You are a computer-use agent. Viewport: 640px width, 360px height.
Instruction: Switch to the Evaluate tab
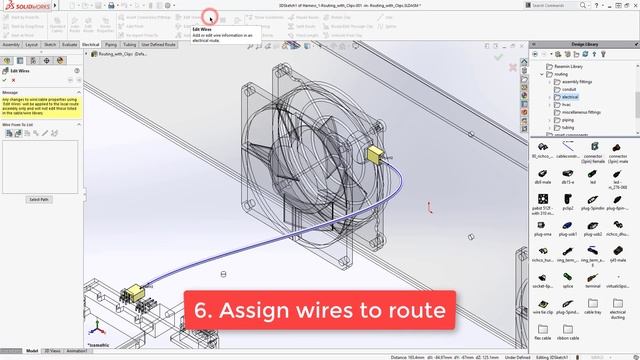(x=69, y=44)
